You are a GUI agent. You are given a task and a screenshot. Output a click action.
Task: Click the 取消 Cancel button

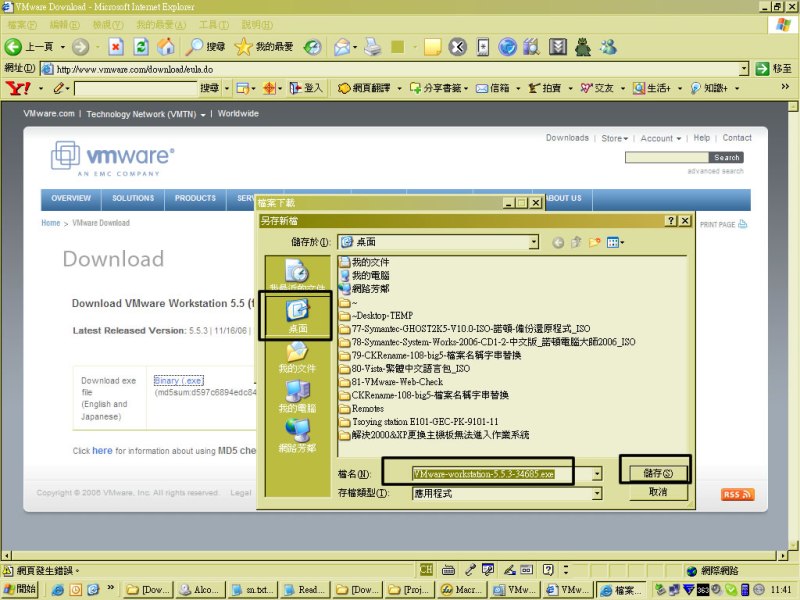coord(658,492)
